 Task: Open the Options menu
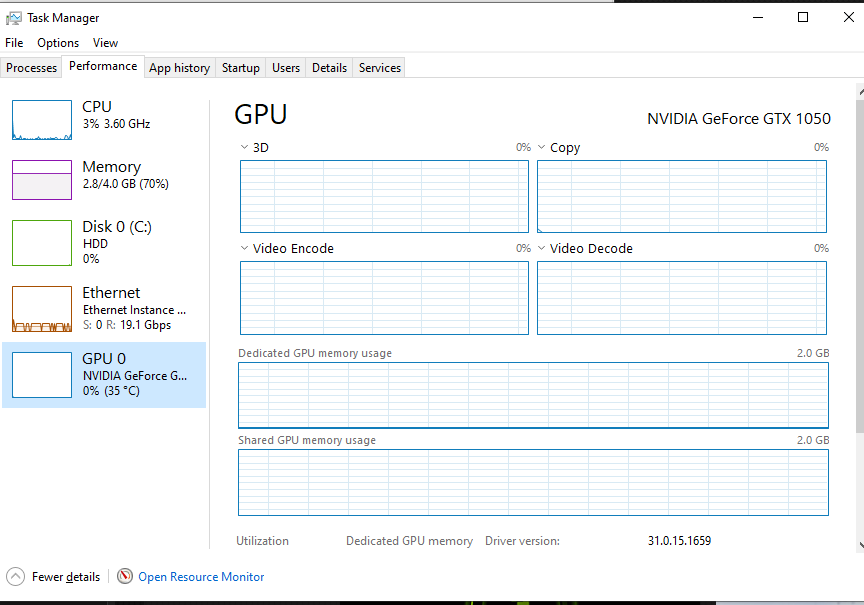(58, 43)
